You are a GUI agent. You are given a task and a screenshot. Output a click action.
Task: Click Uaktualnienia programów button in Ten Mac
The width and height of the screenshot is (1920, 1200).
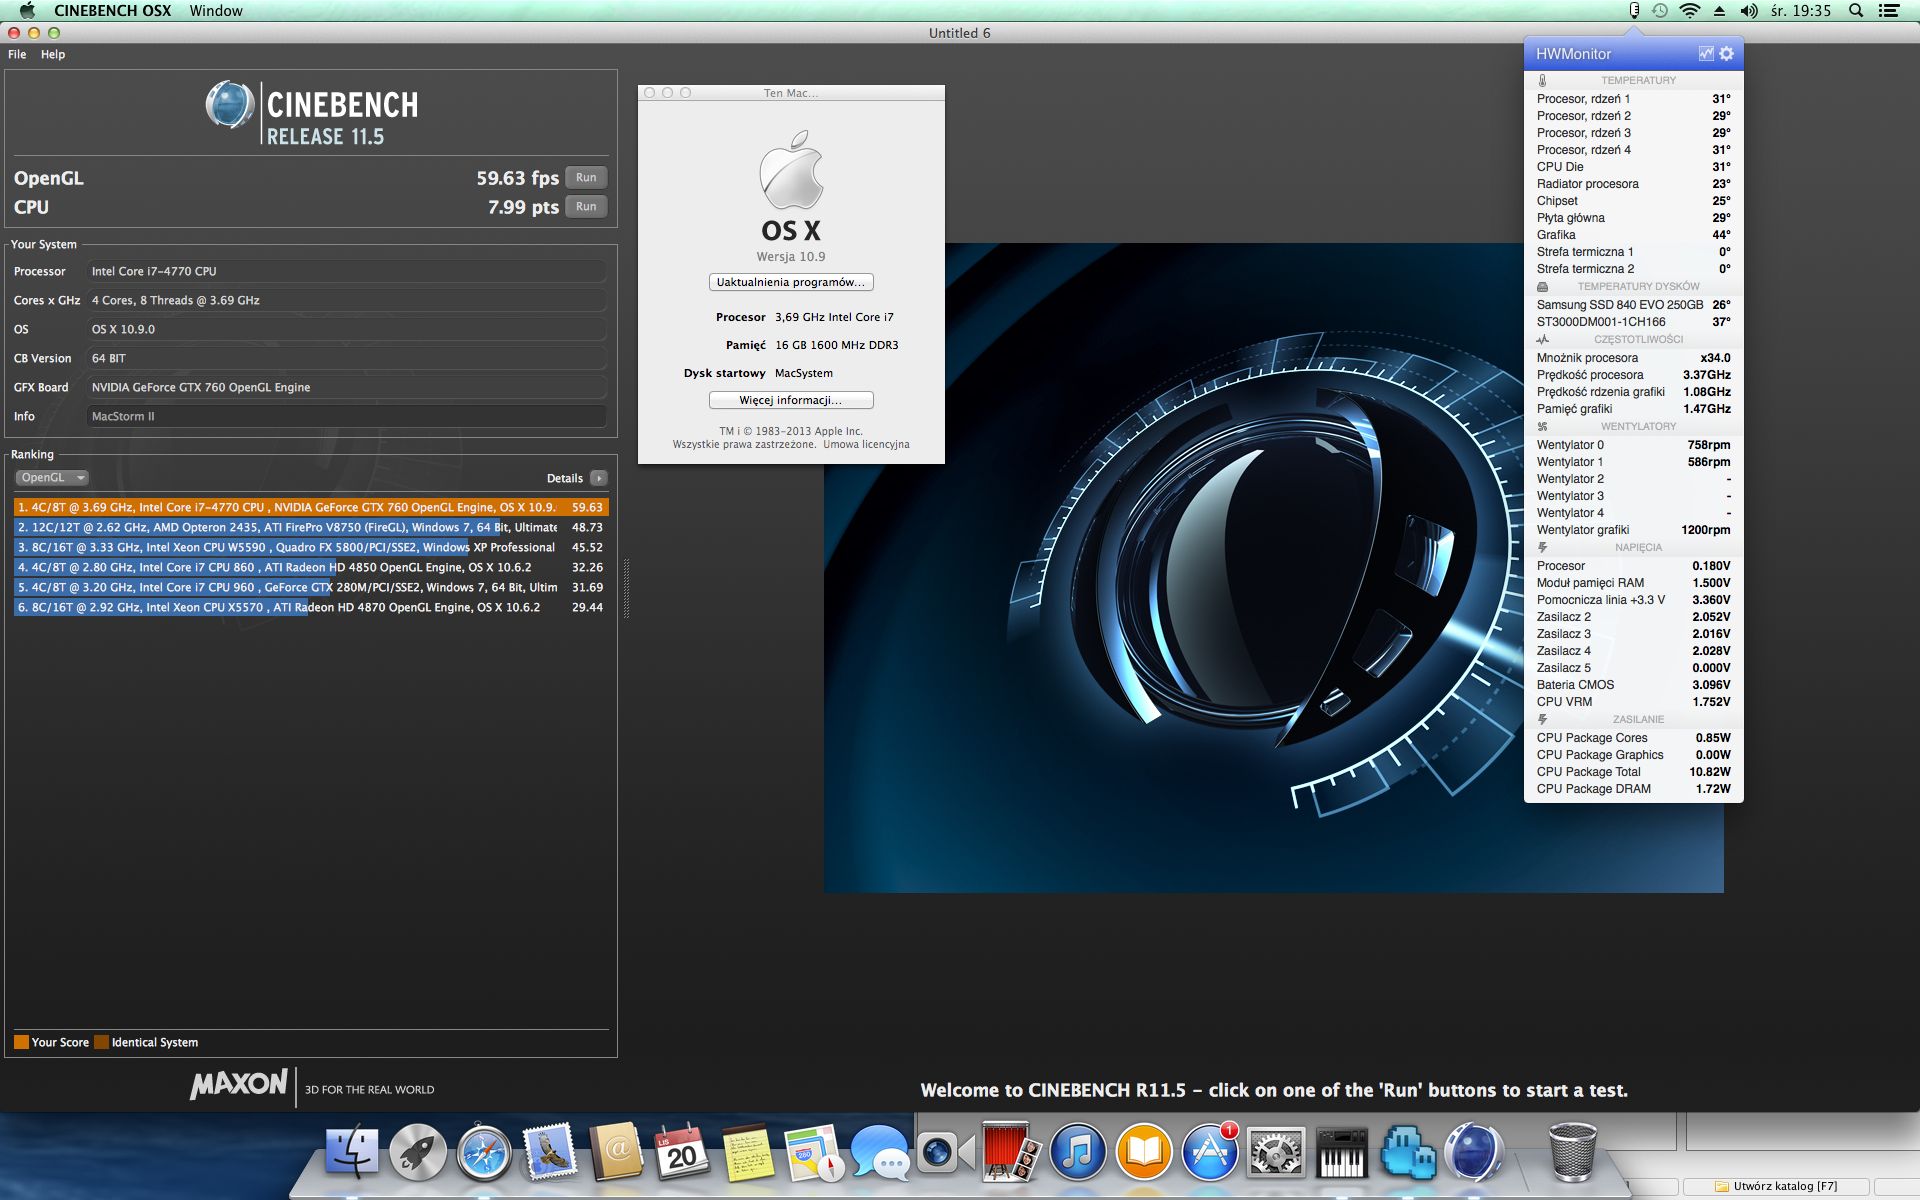coord(791,282)
